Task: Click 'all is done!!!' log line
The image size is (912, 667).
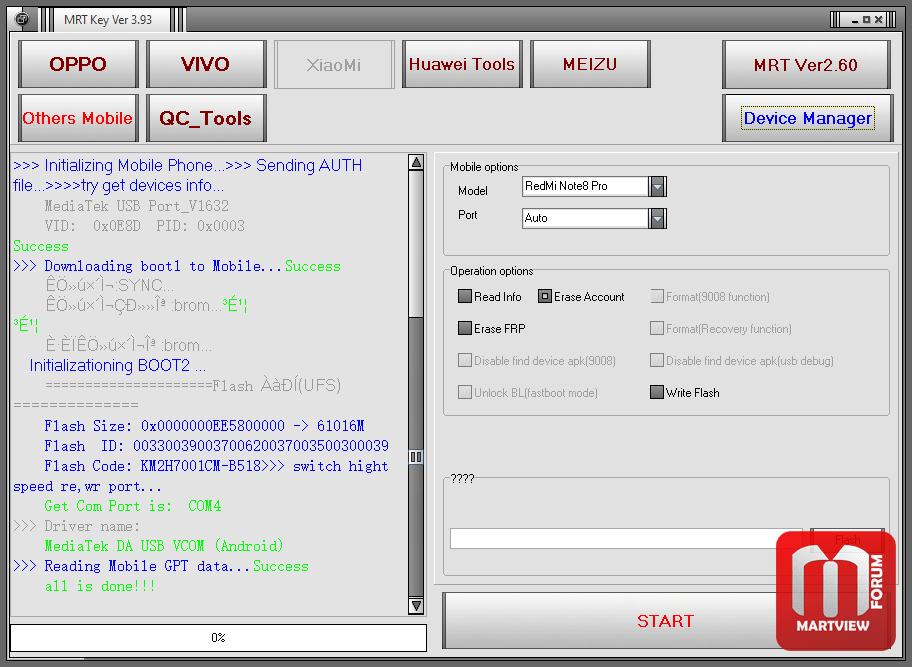Action: 99,586
